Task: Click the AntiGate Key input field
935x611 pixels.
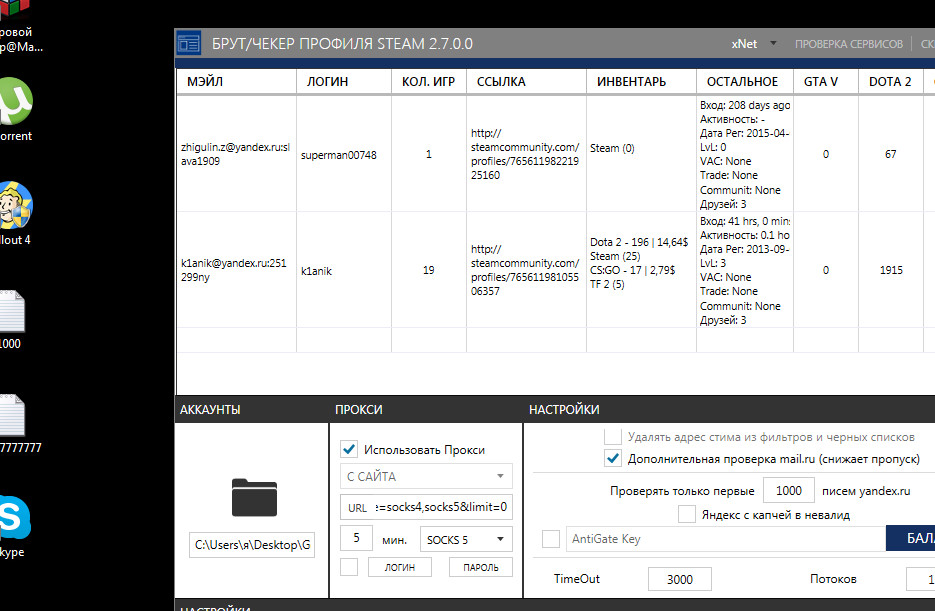Action: (726, 538)
